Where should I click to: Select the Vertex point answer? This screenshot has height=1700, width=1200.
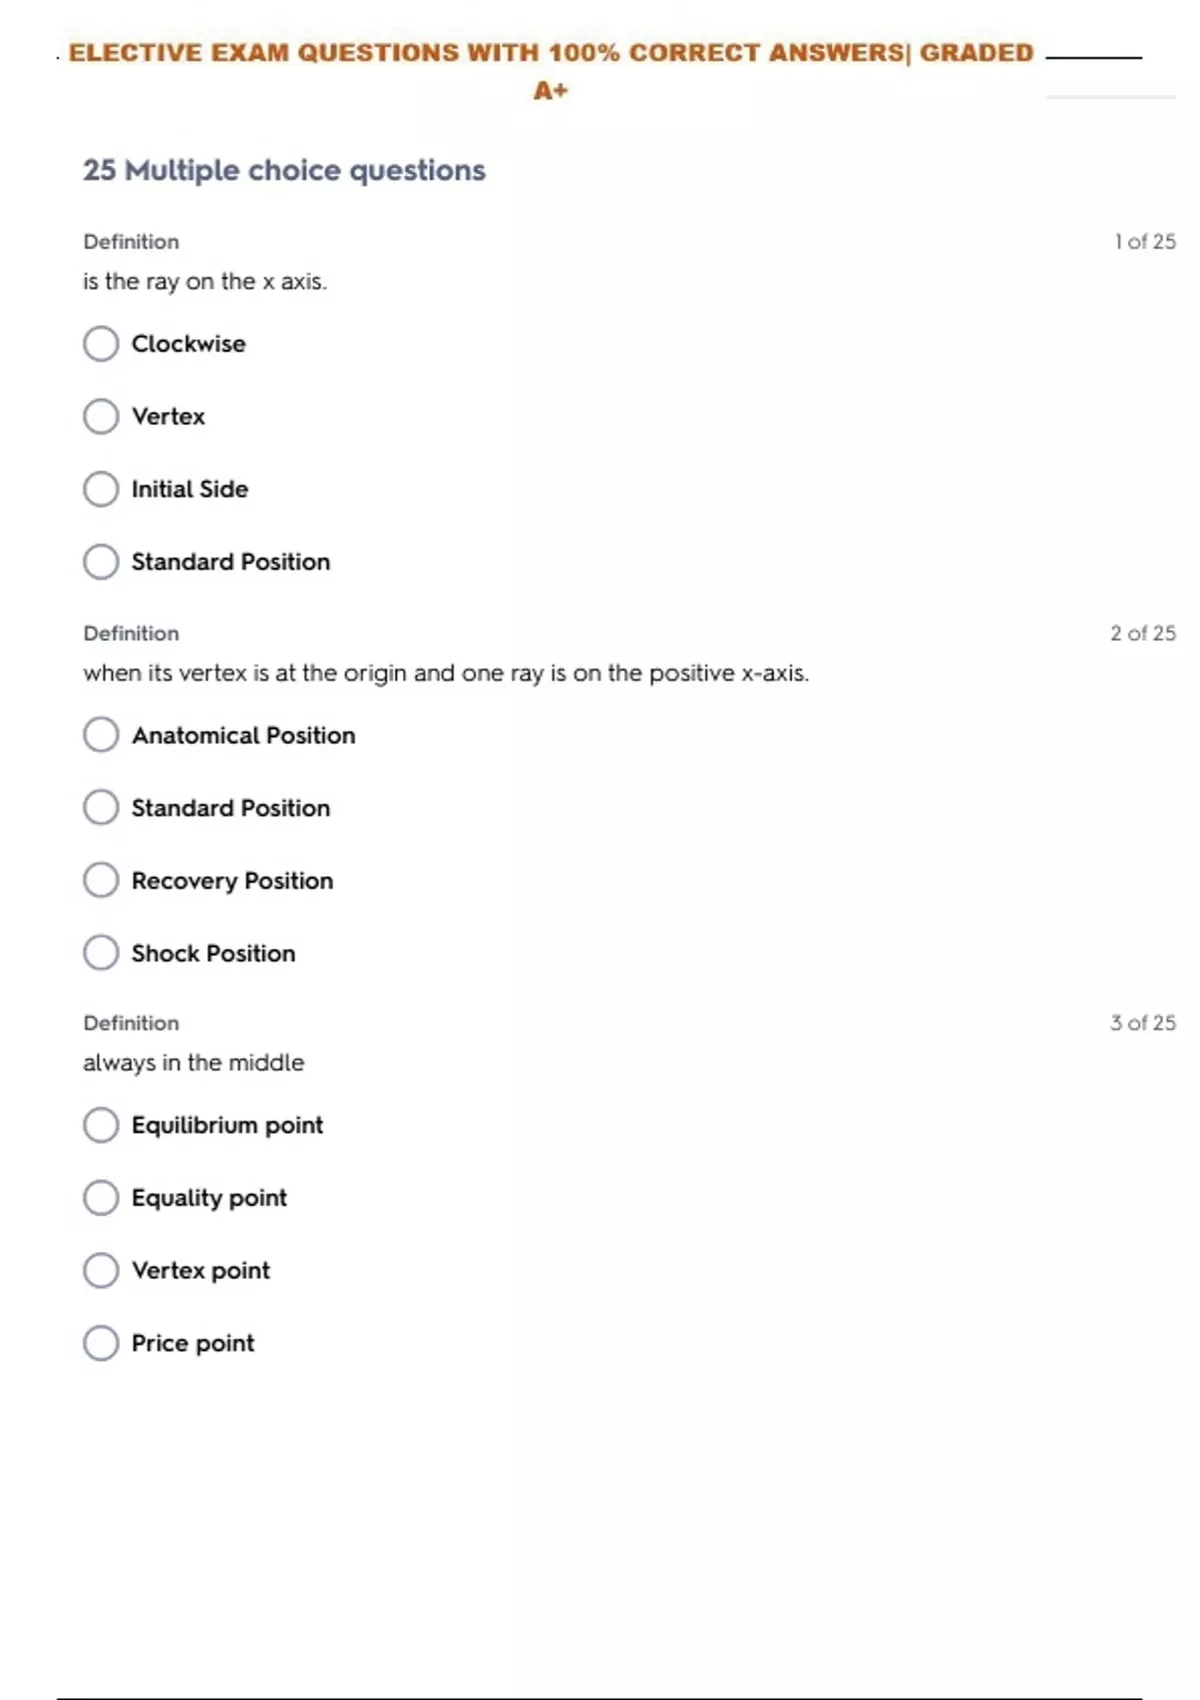(101, 1271)
